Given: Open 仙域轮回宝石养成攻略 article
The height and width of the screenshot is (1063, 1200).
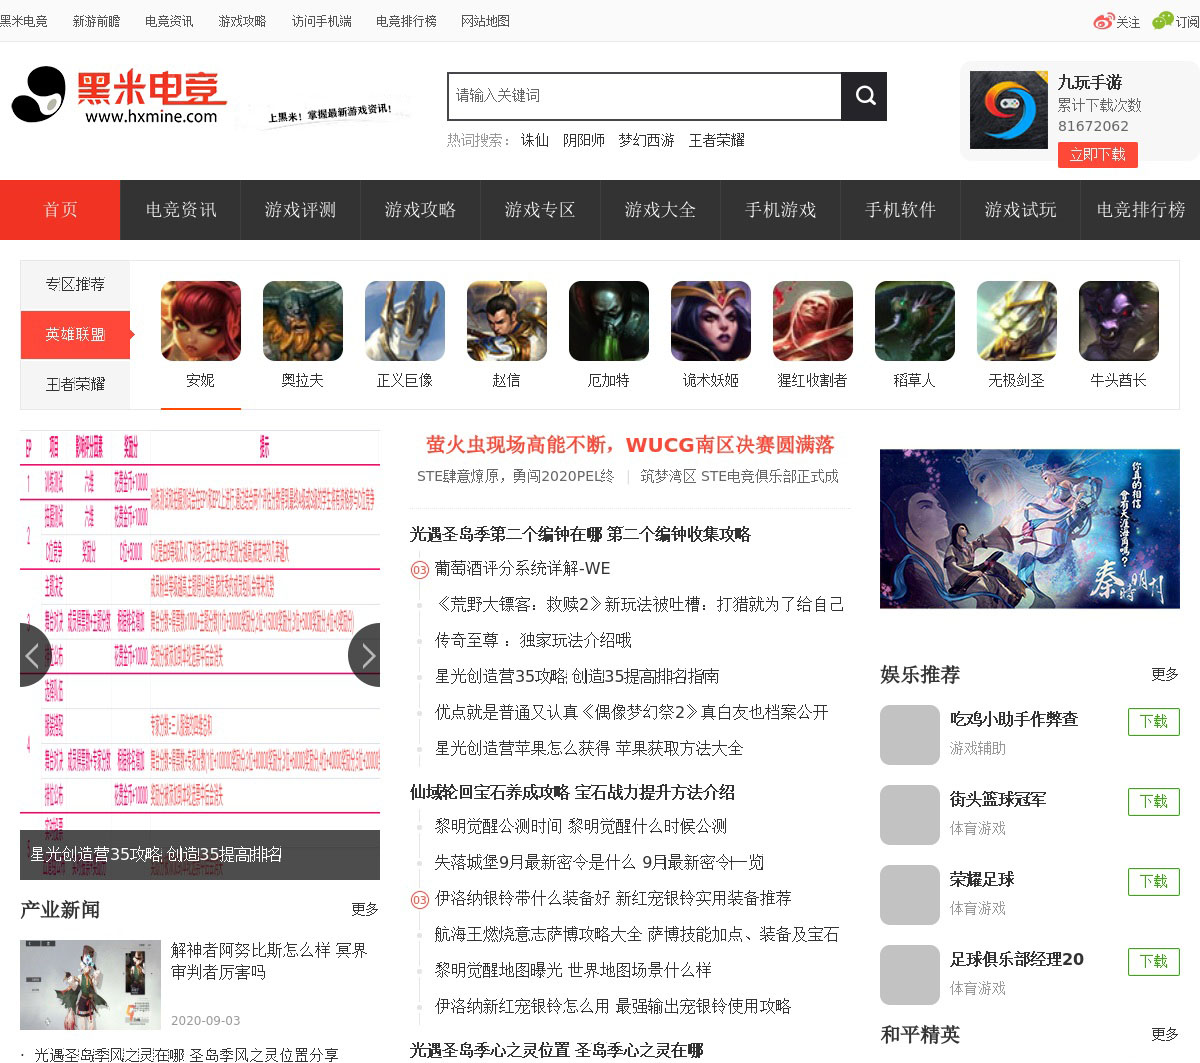Looking at the screenshot, I should pos(572,792).
